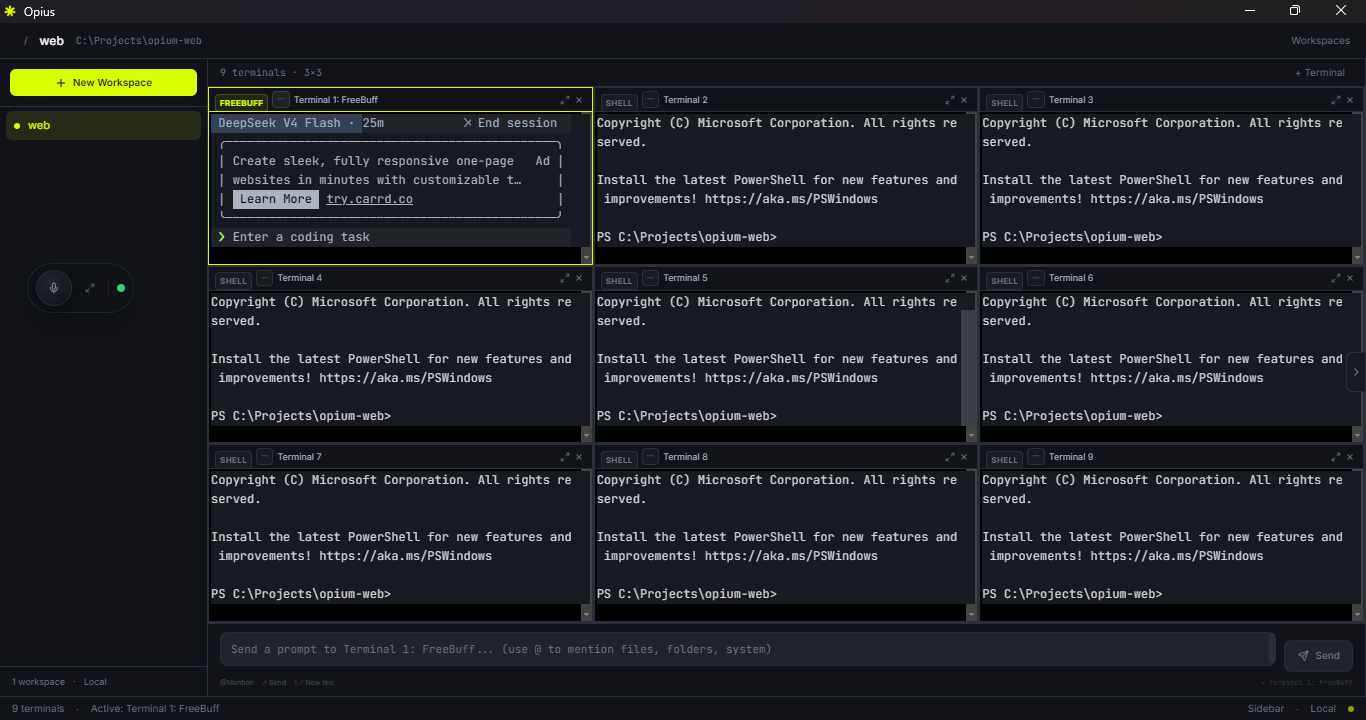Click PS C:\Projects\opium-web> prompt in Terminal 8
This screenshot has width=1366, height=720.
click(x=686, y=594)
